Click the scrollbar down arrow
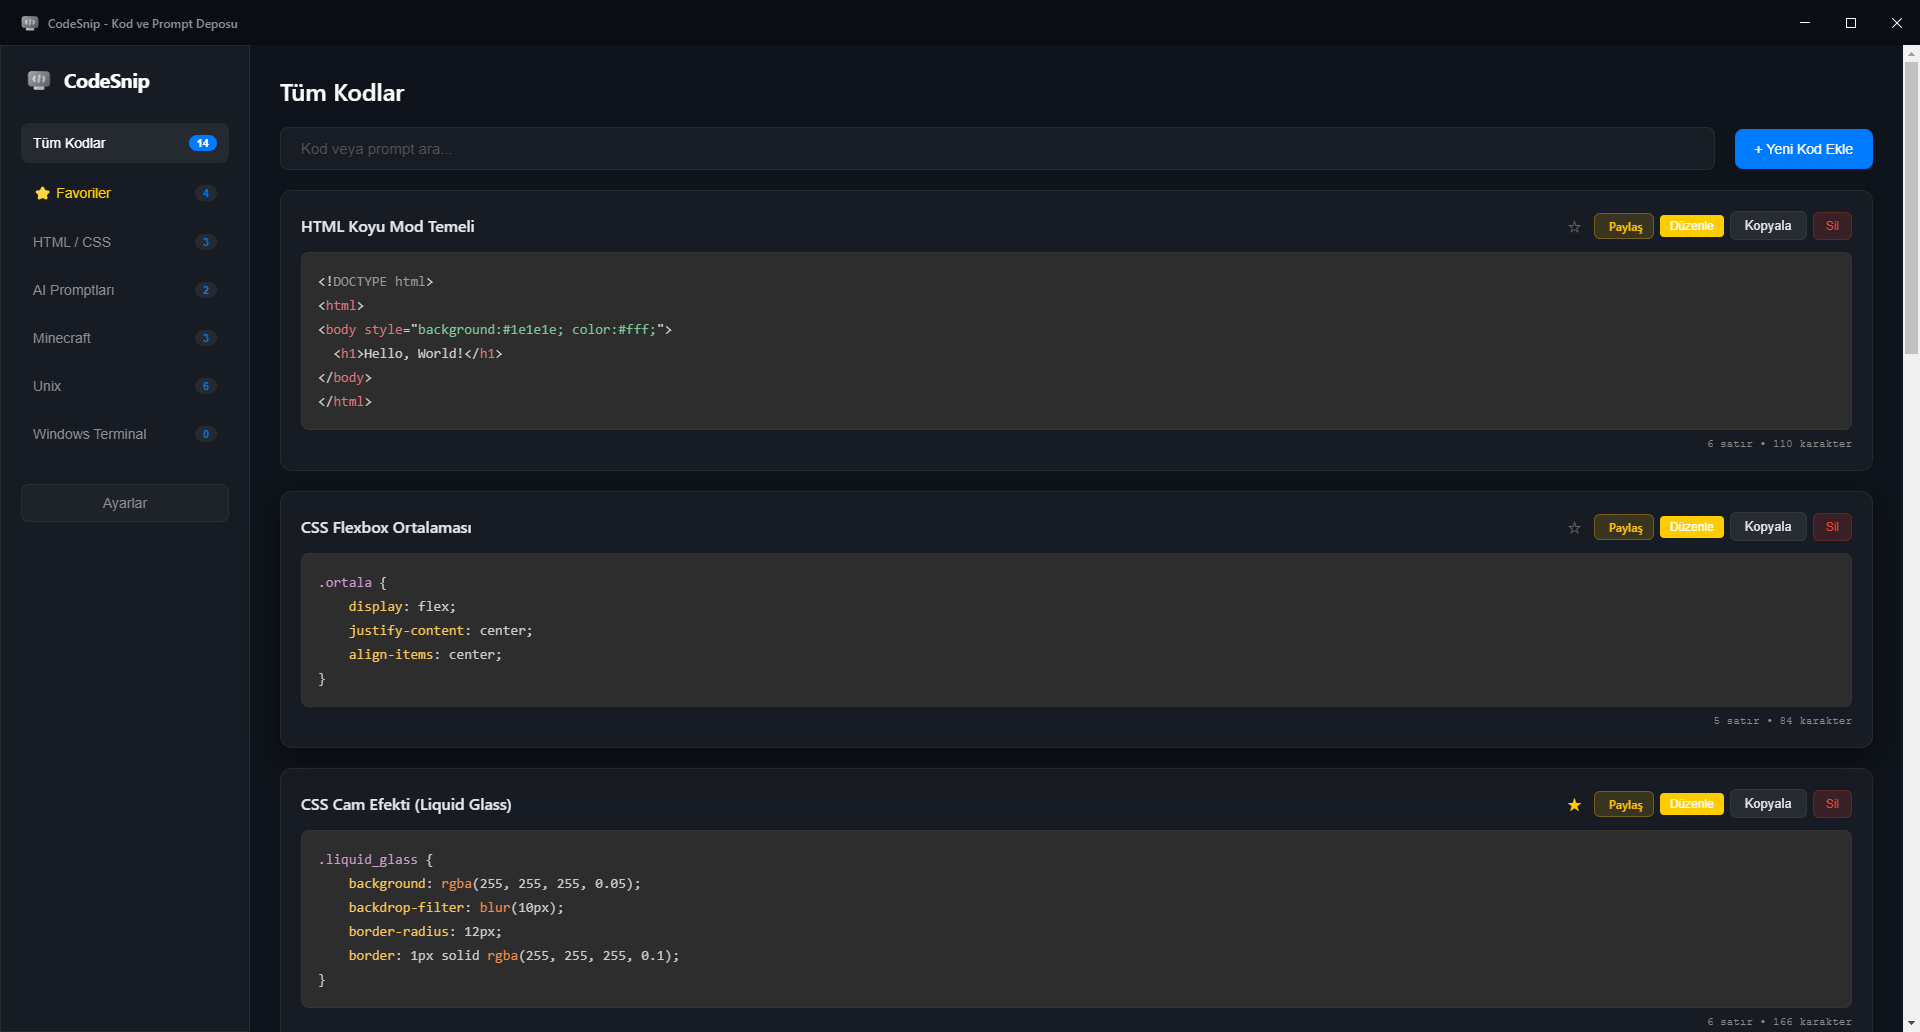This screenshot has height=1032, width=1920. [x=1911, y=1023]
